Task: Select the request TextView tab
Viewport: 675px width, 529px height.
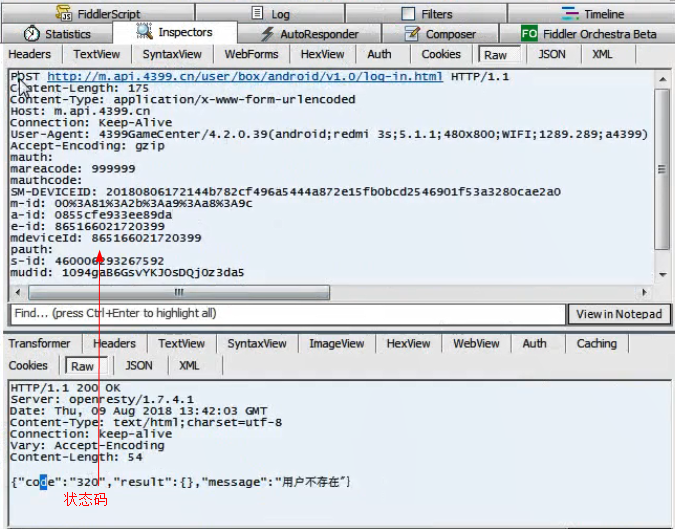Action: click(96, 54)
